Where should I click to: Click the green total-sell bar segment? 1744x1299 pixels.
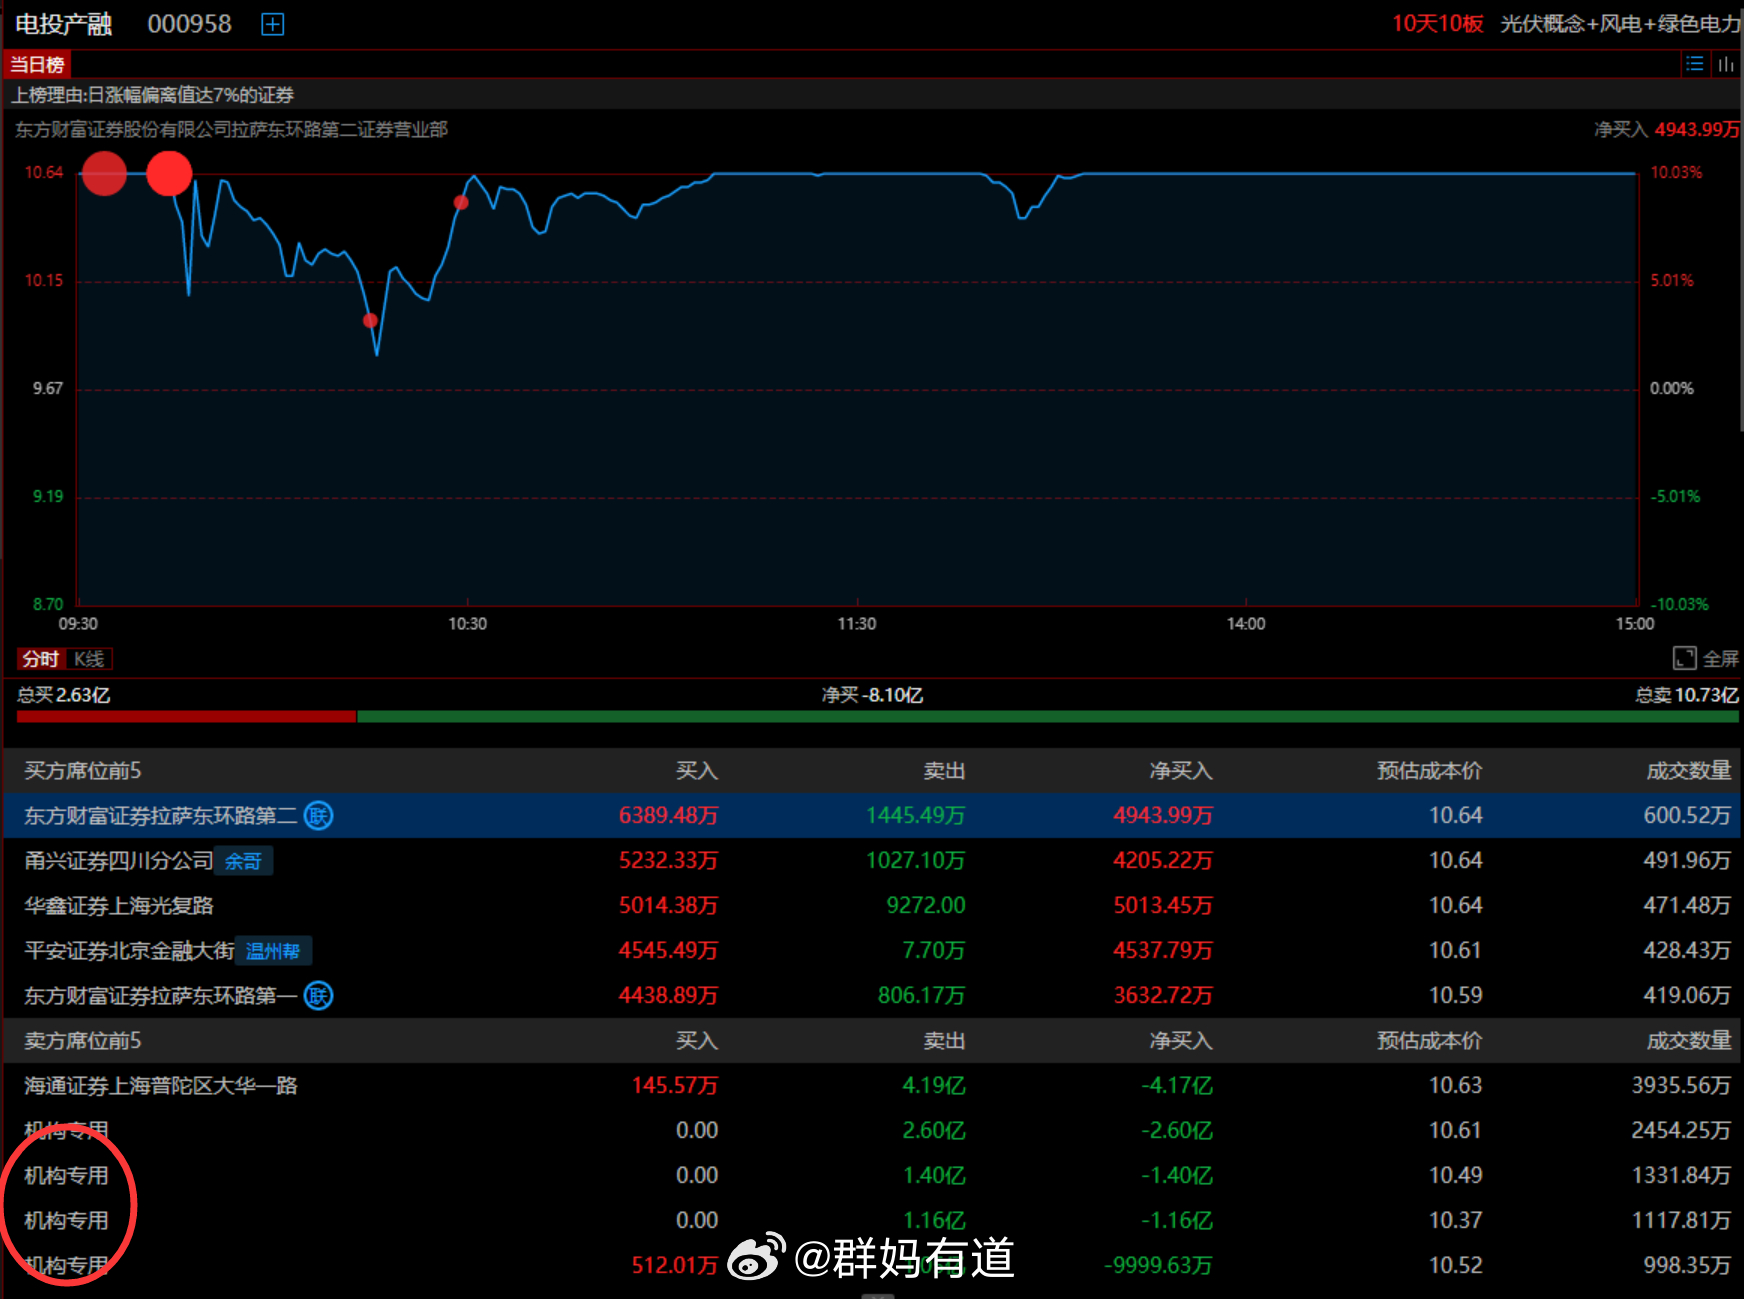(x=1048, y=716)
